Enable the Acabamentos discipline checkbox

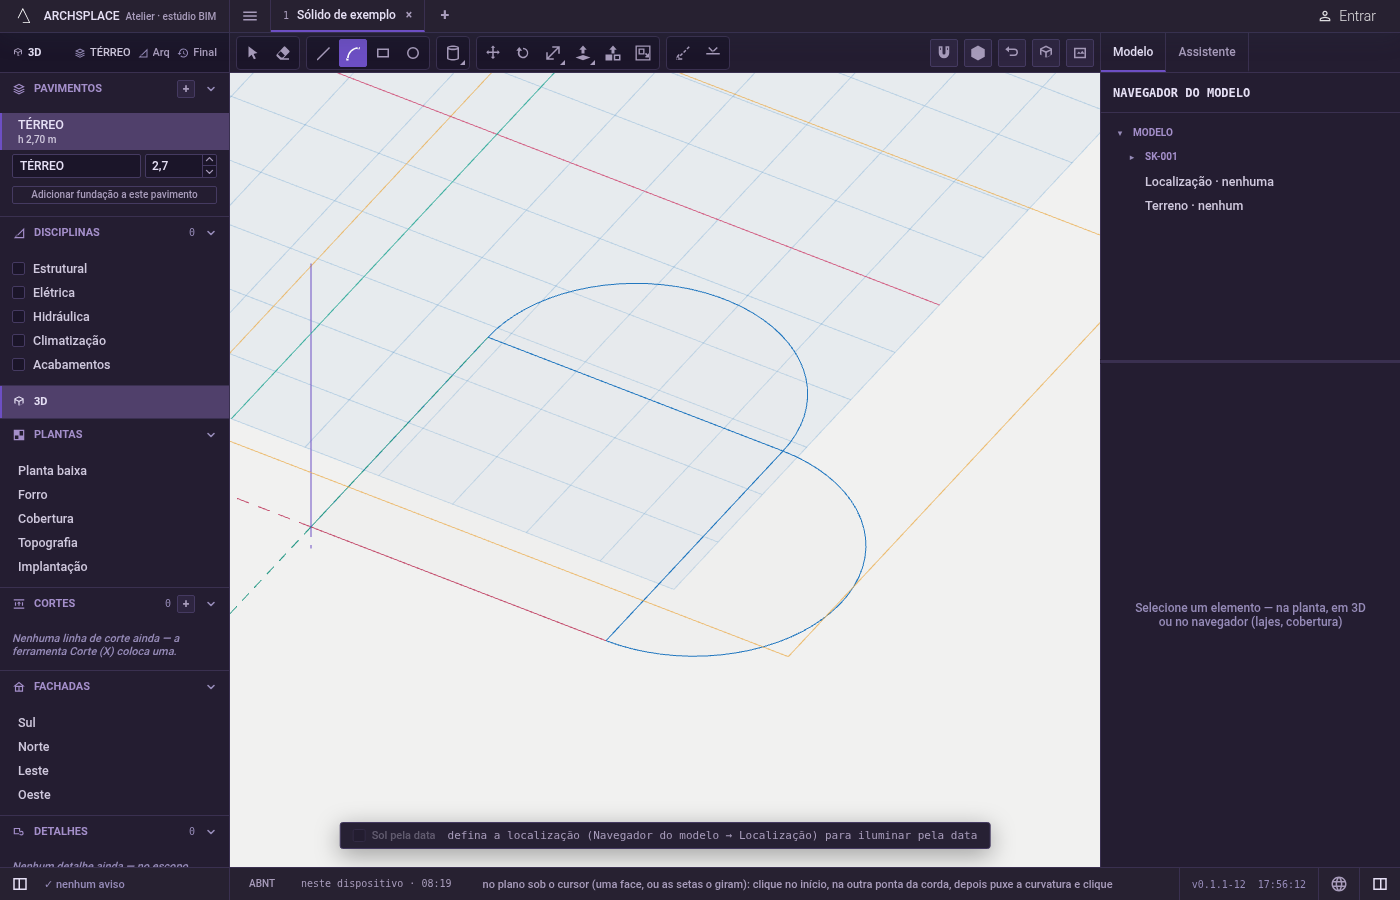click(x=18, y=365)
